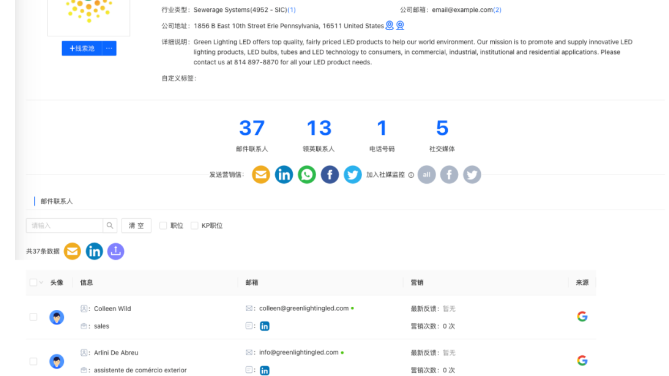Focus the 请输入 search input field

[x=64, y=225]
